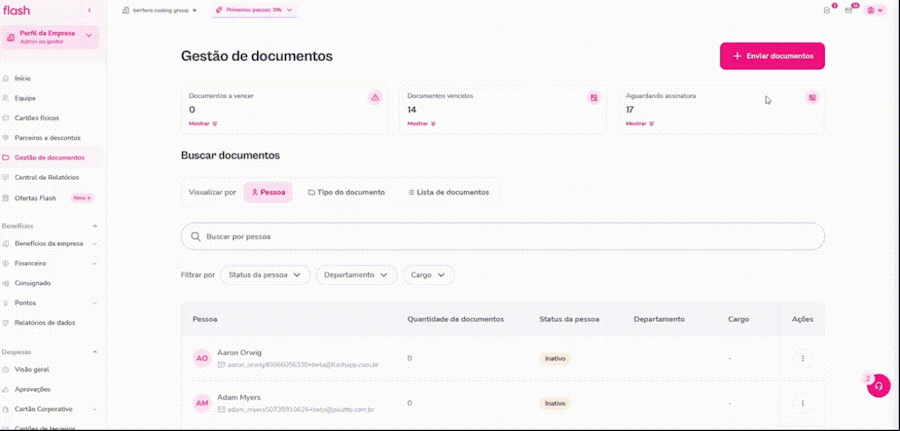
Task: Open actions menu for Adam Myers
Action: tap(802, 403)
